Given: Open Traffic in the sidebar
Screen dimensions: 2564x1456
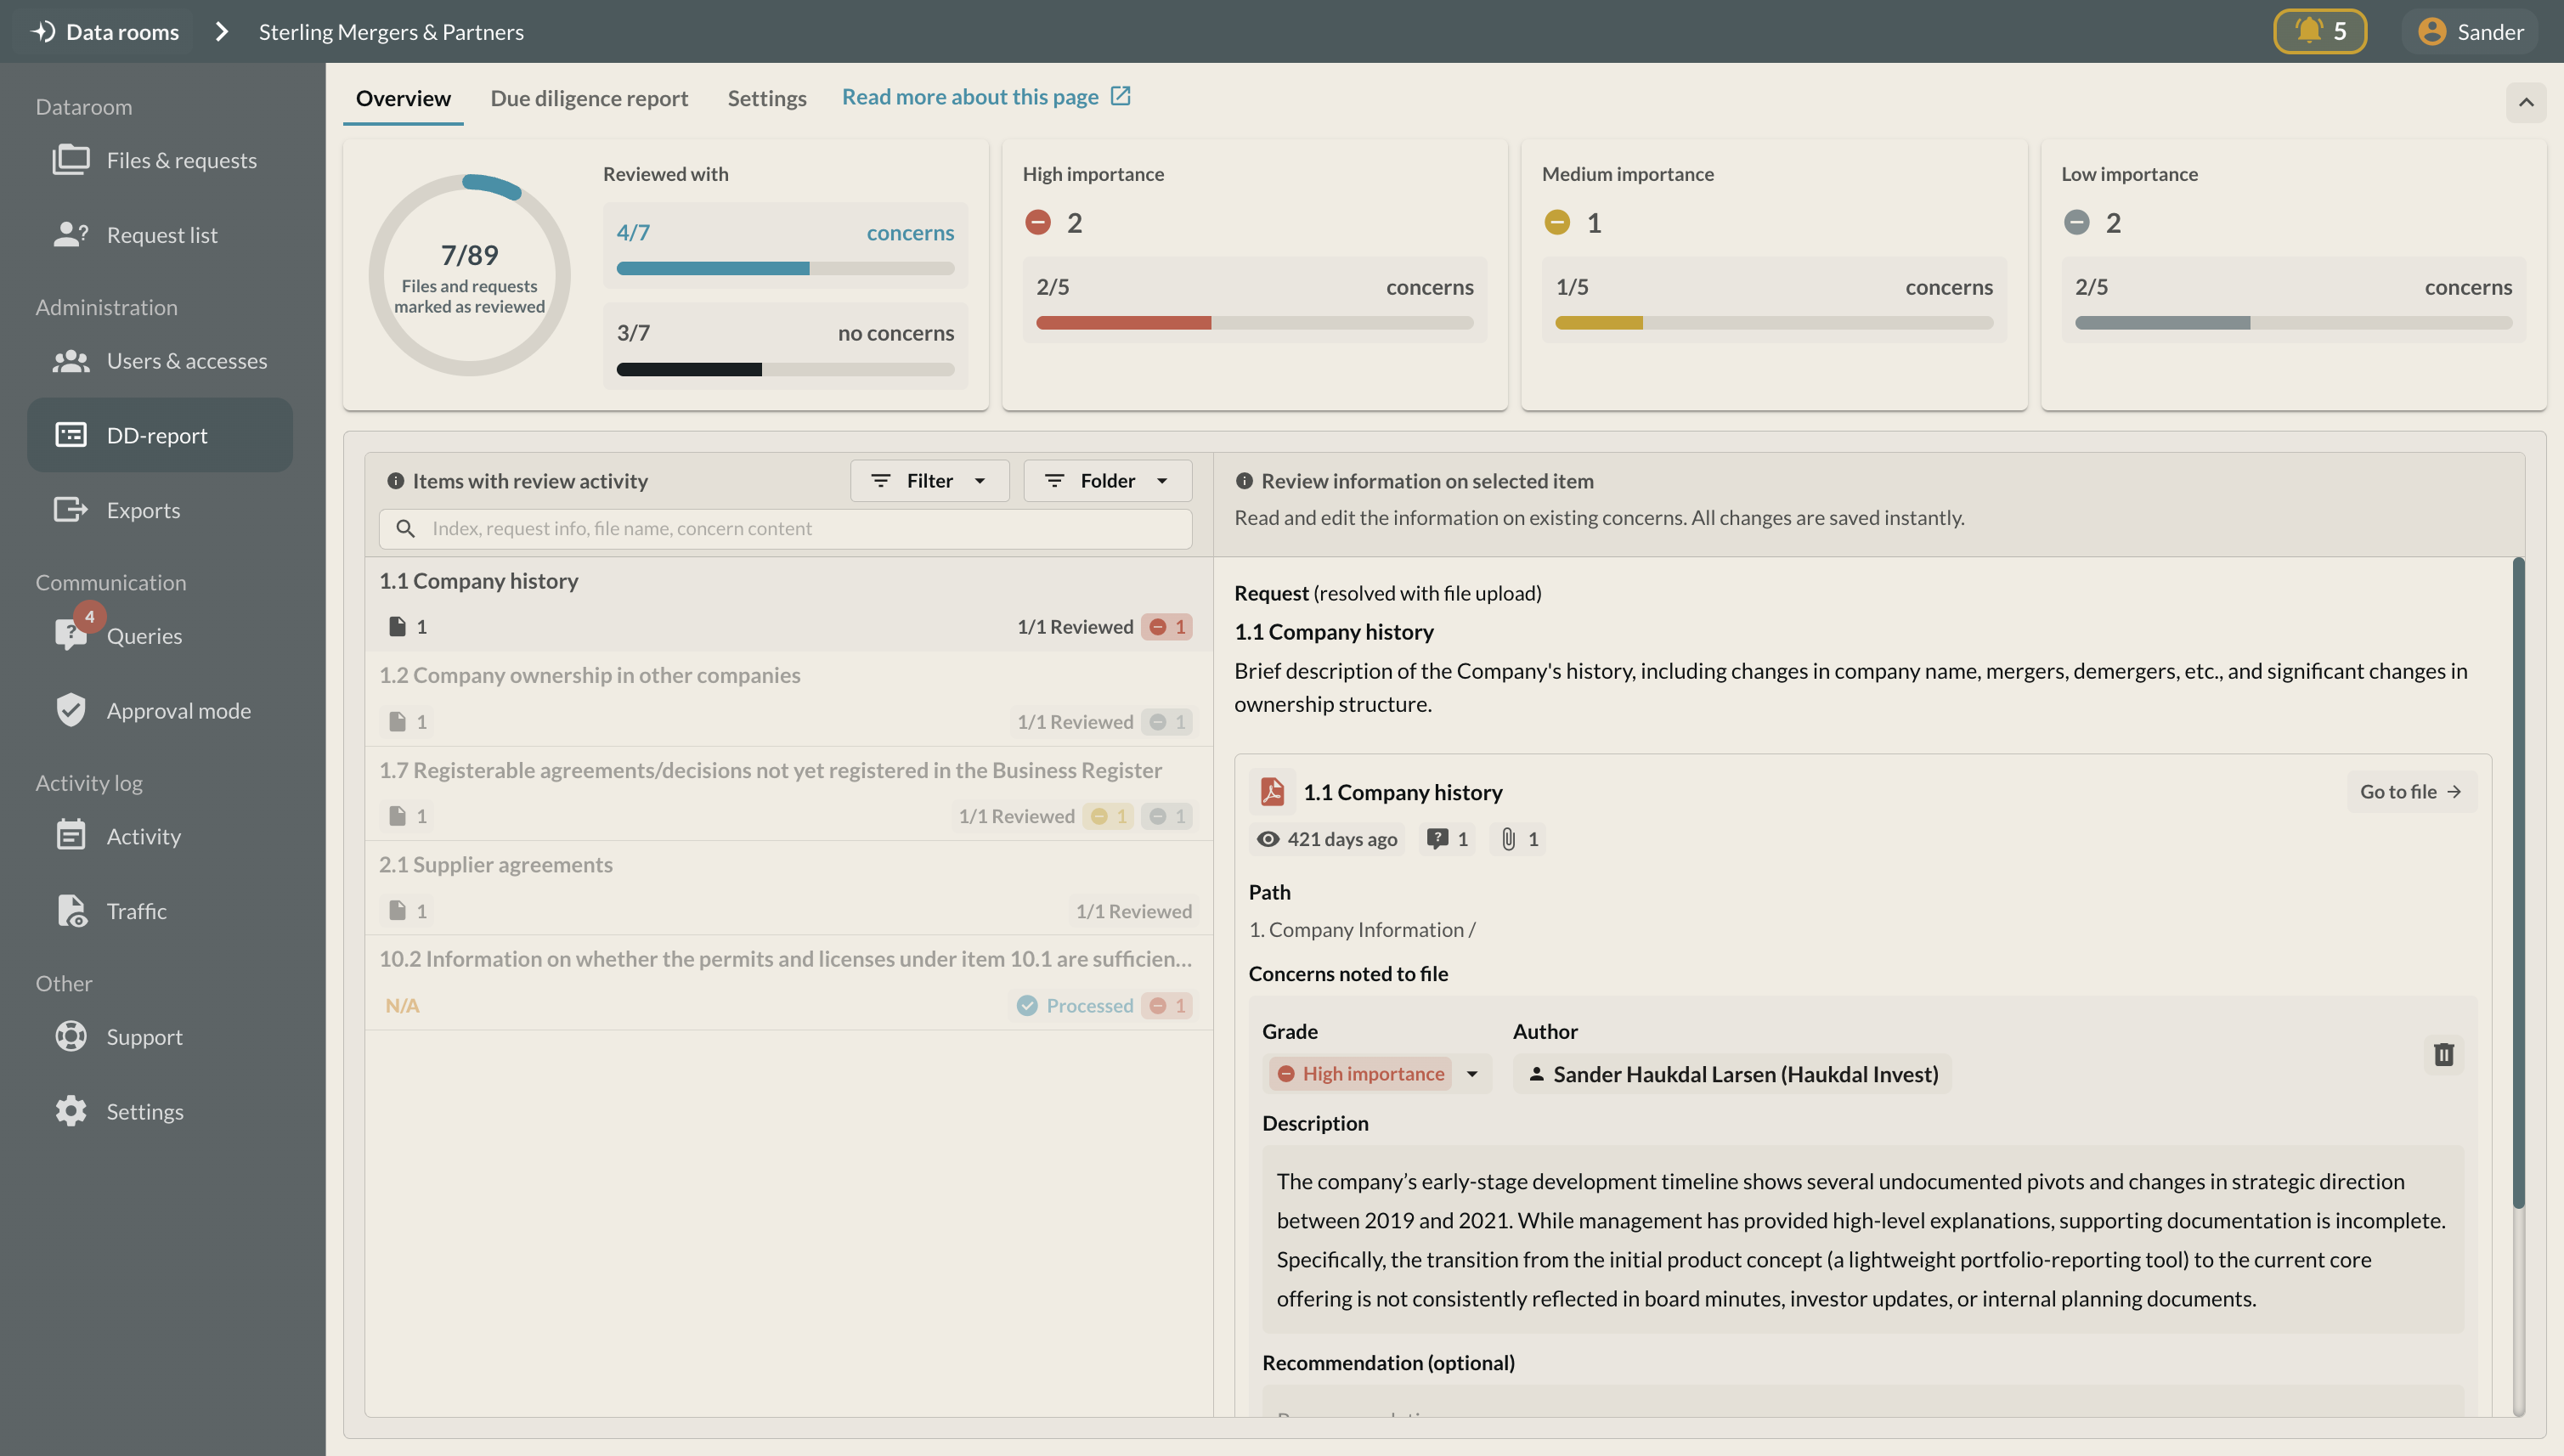Looking at the screenshot, I should (136, 911).
